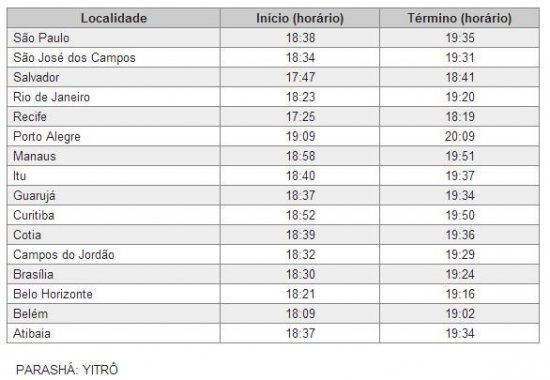Image resolution: width=550 pixels, height=380 pixels.
Task: Select the São José dos Campos cell
Action: click(114, 58)
